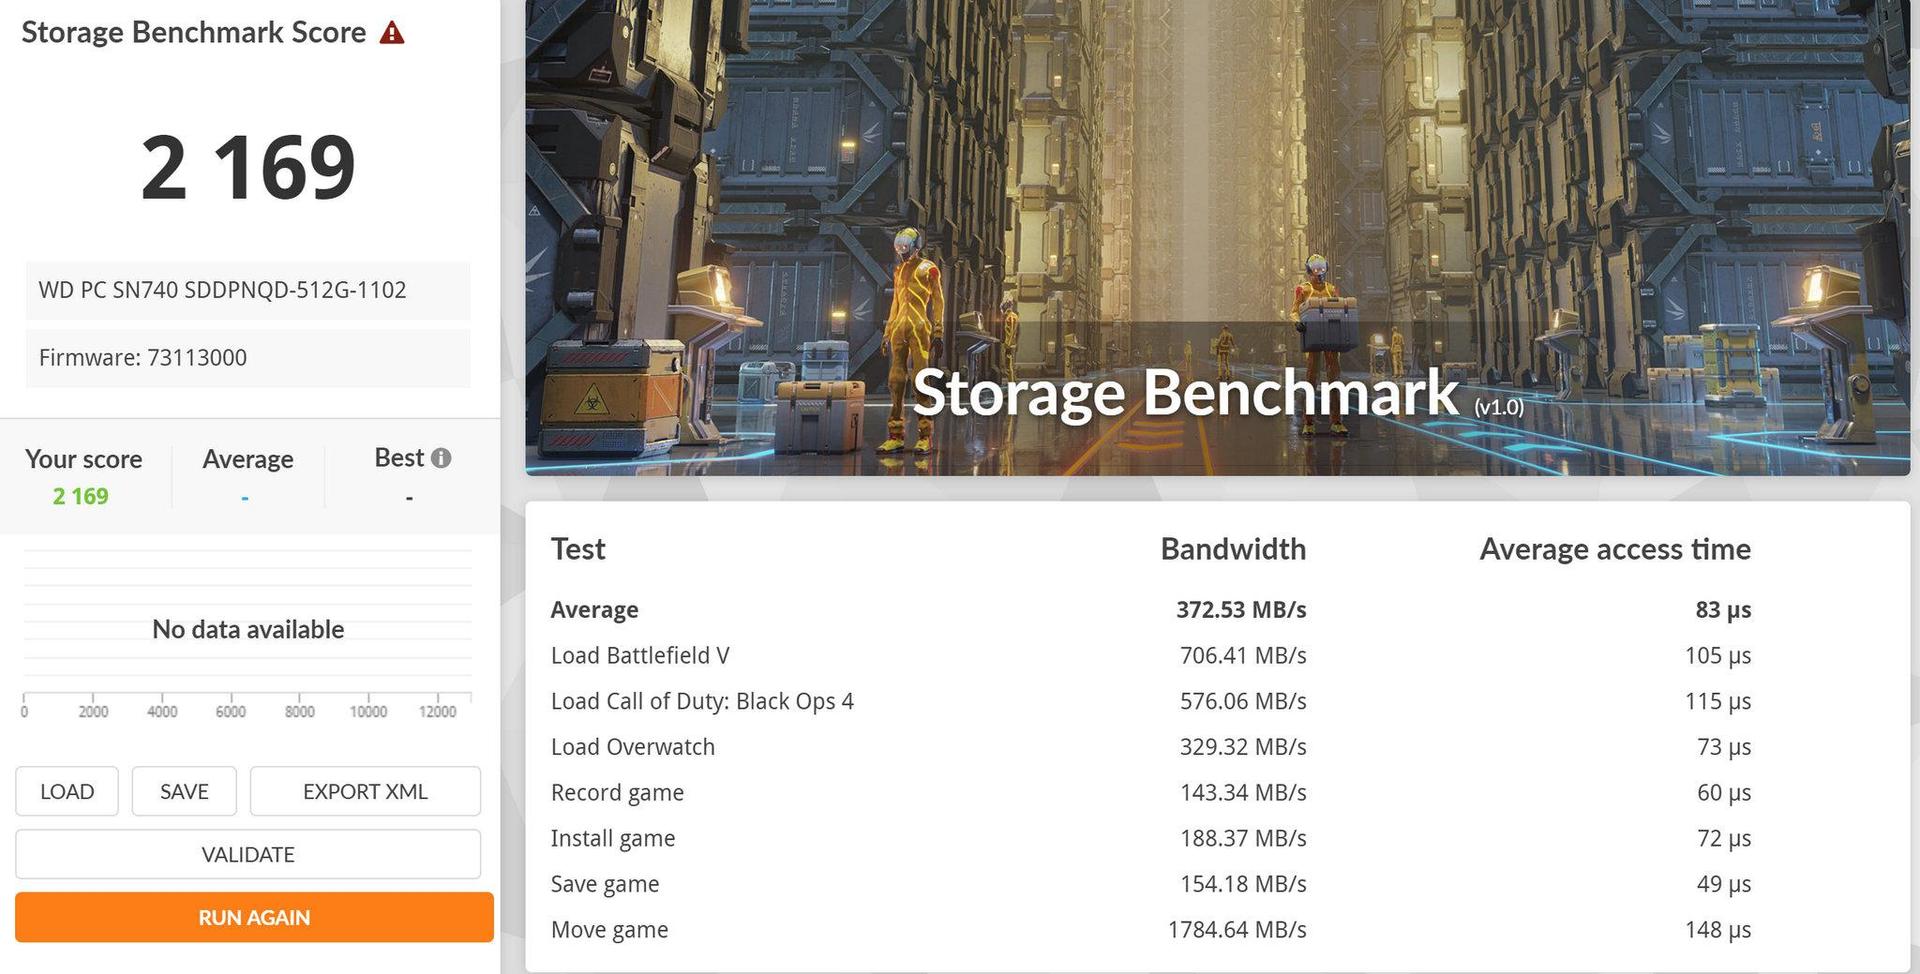The height and width of the screenshot is (974, 1920).
Task: Click the 329.32 MB/s bandwidth value
Action: 1243,747
